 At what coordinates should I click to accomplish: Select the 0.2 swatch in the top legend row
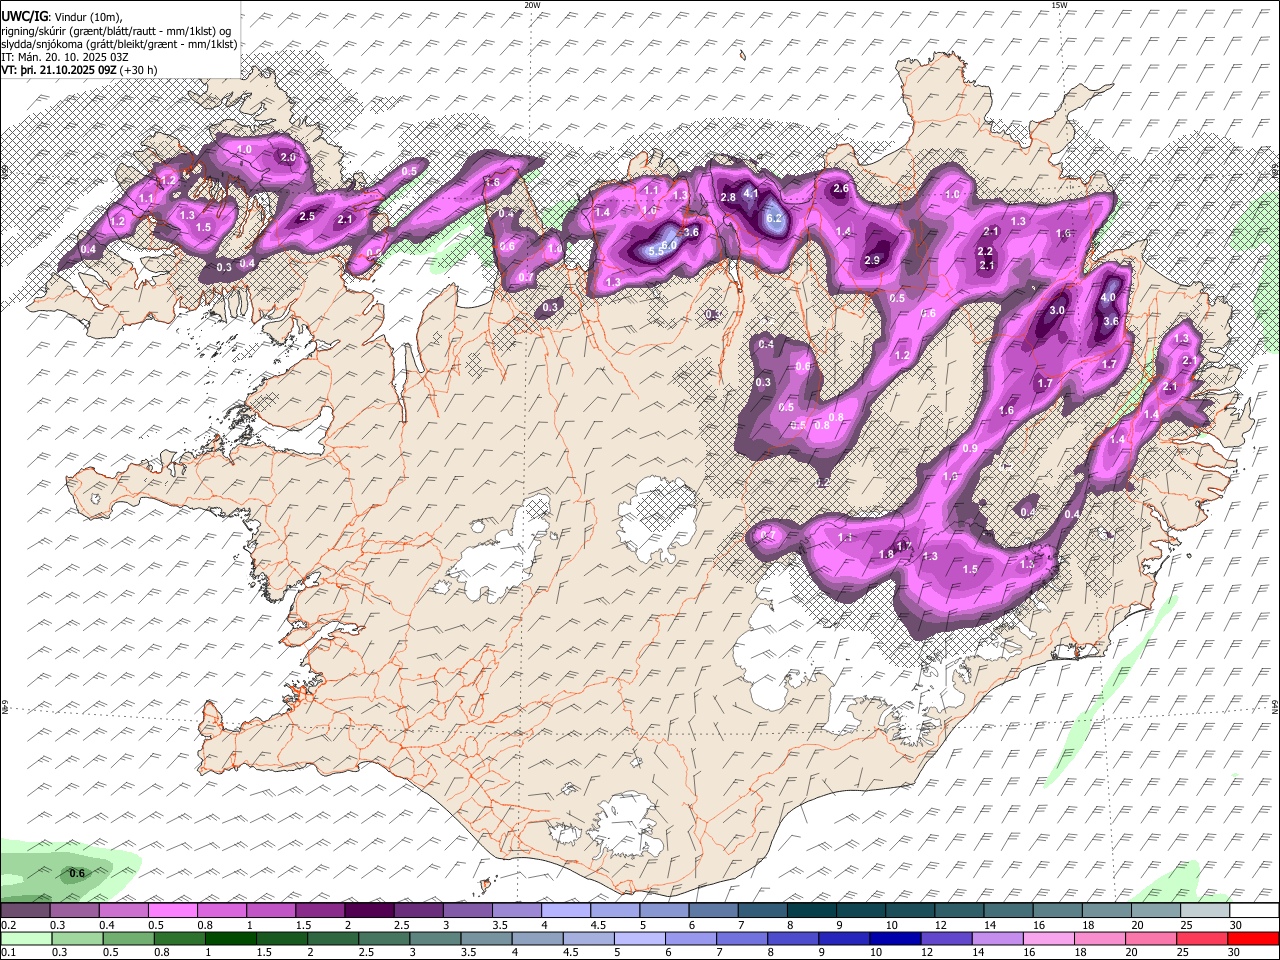pyautogui.click(x=25, y=910)
